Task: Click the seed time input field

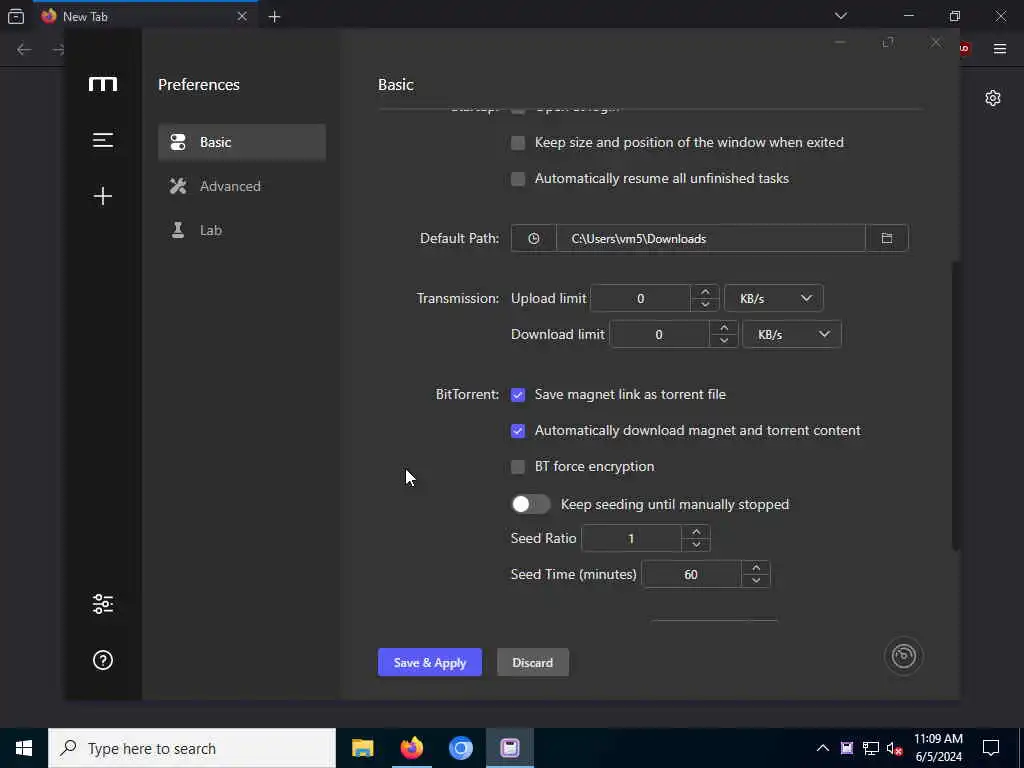Action: [692, 575]
